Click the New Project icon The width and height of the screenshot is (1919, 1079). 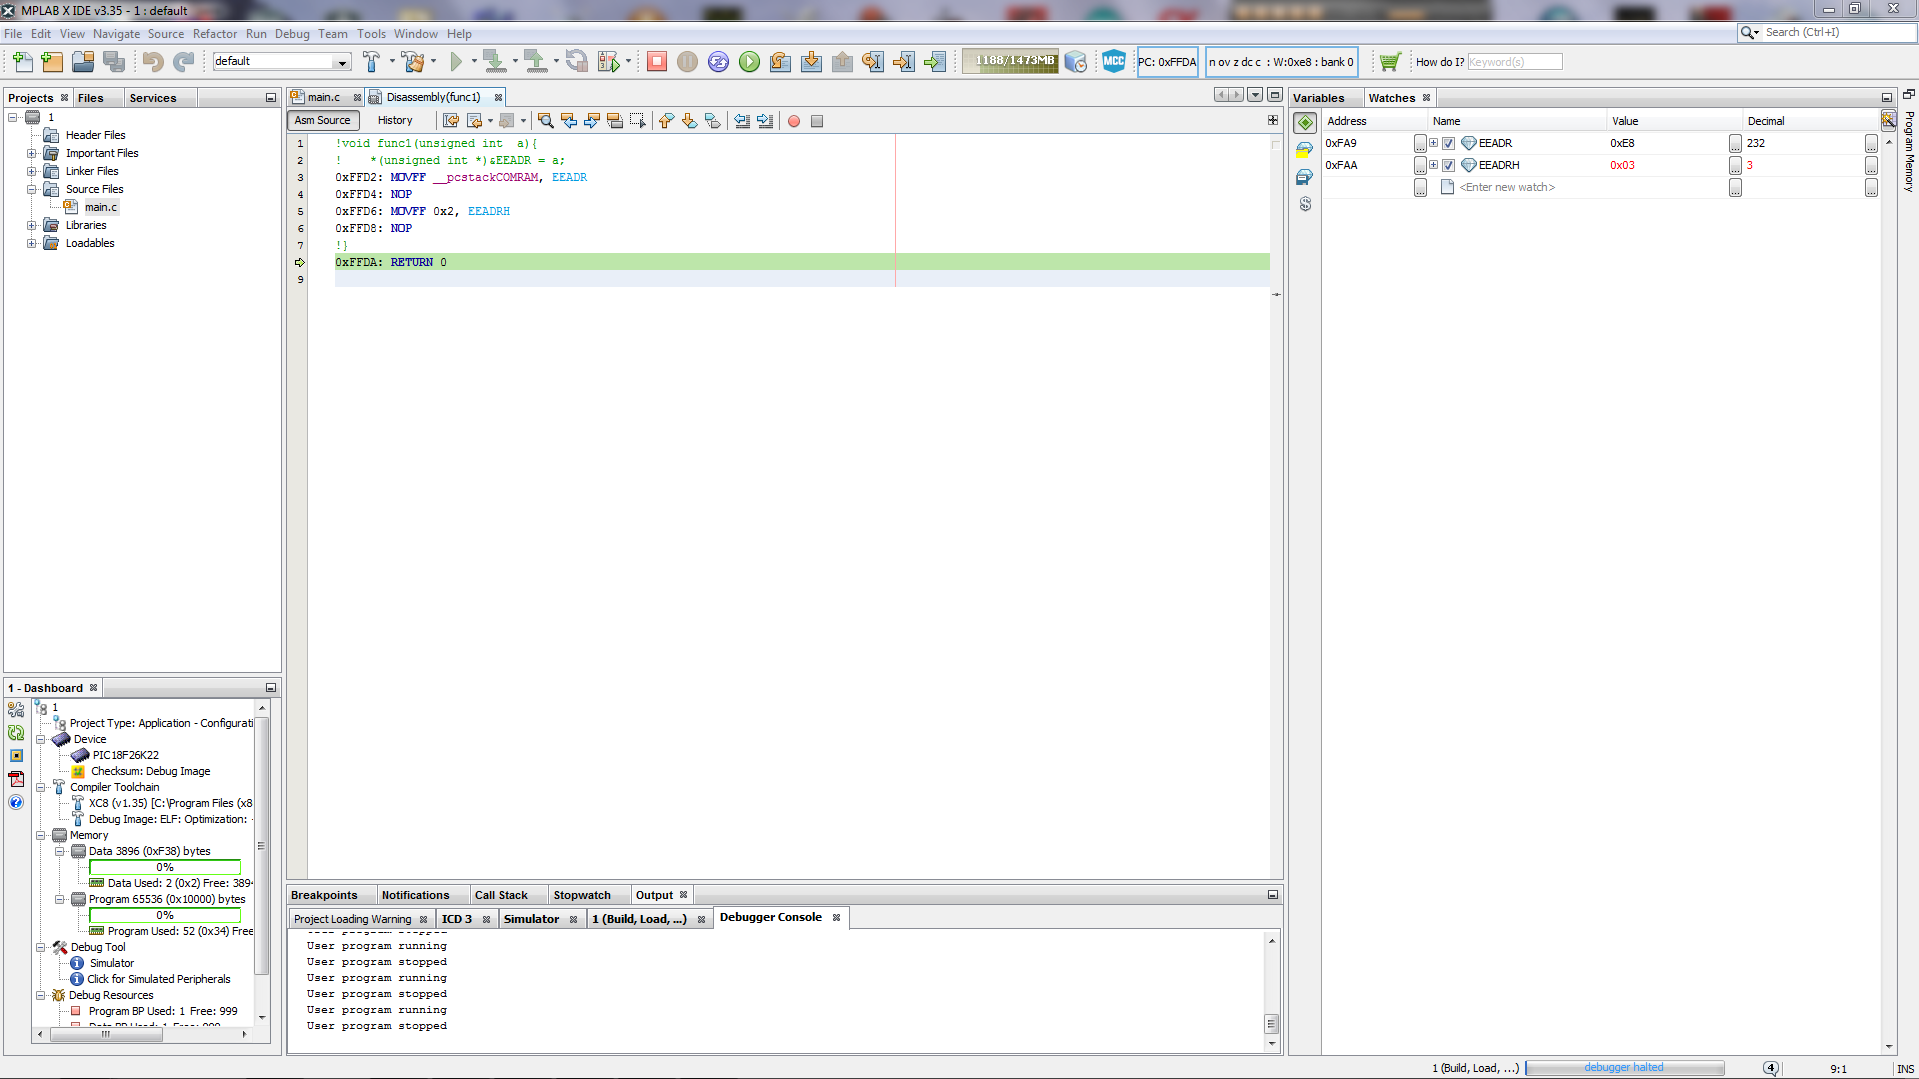pyautogui.click(x=52, y=62)
